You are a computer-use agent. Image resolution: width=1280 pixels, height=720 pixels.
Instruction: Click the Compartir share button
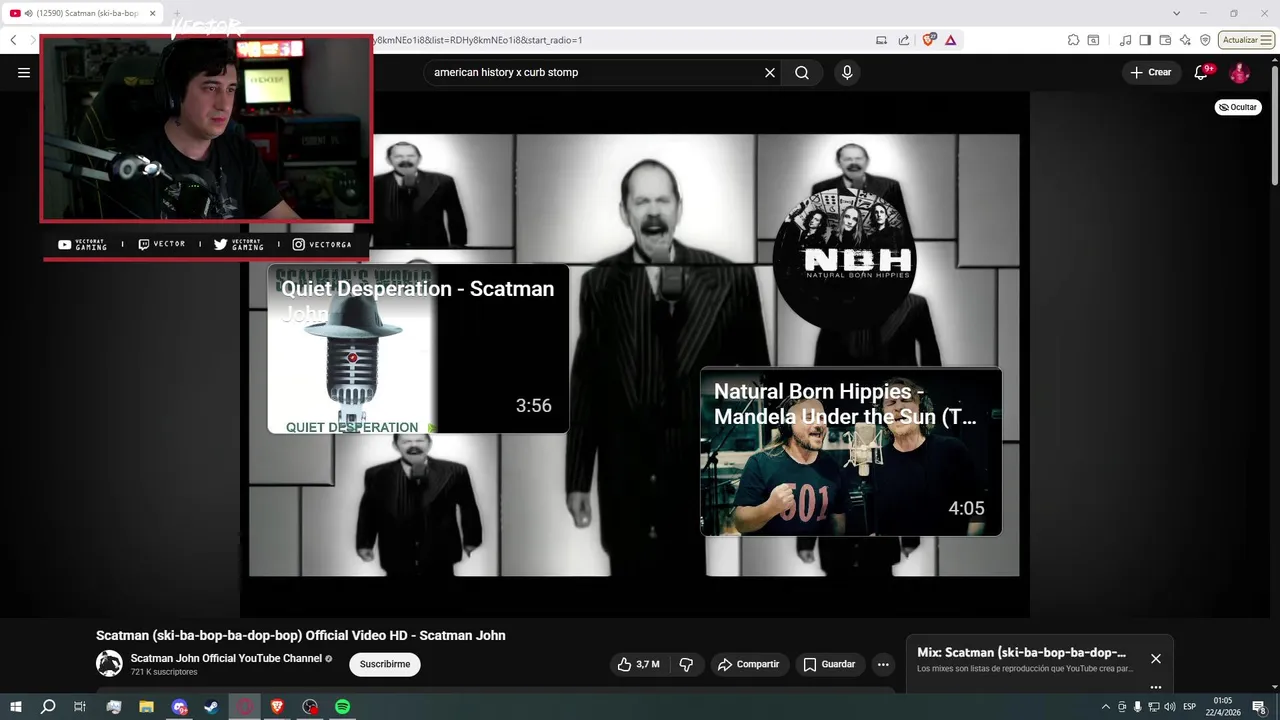click(x=749, y=664)
